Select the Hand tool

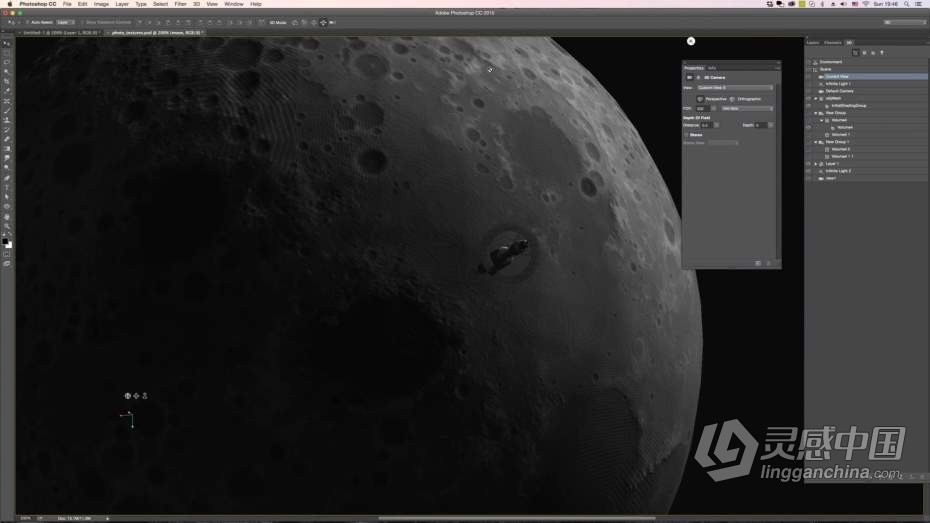7,216
